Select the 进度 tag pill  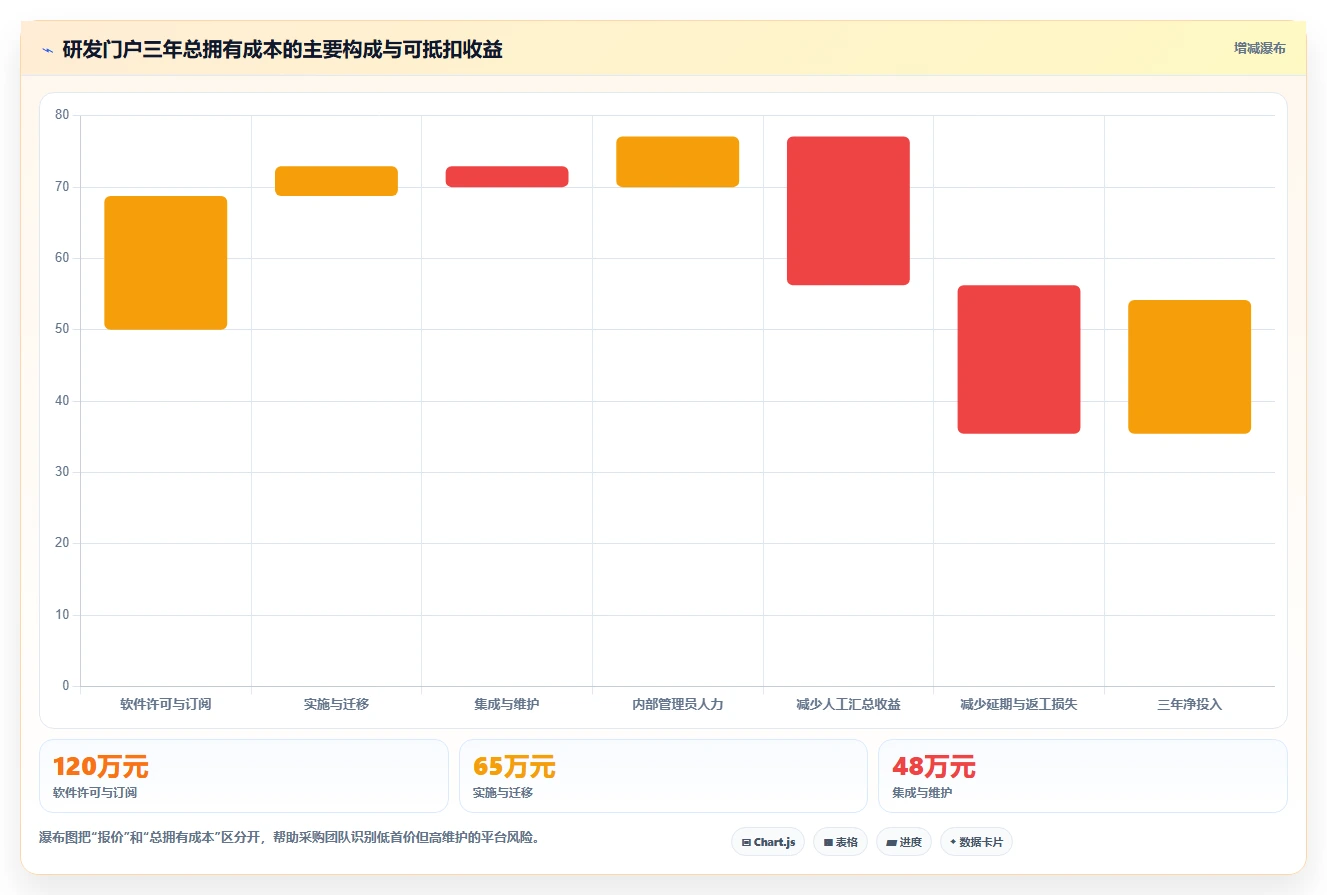coord(904,842)
